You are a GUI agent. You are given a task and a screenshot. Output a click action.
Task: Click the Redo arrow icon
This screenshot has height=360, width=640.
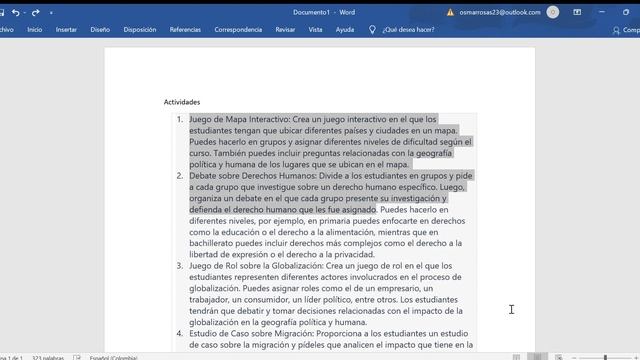pyautogui.click(x=36, y=13)
